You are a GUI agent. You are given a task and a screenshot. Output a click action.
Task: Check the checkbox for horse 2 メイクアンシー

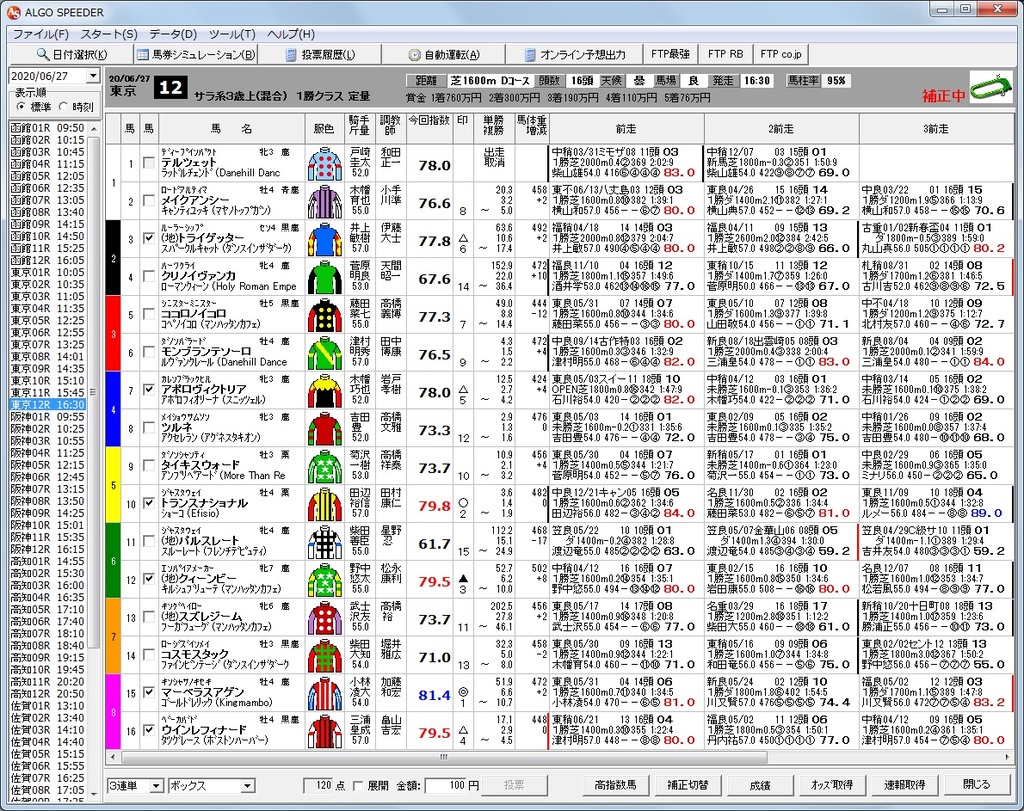150,201
